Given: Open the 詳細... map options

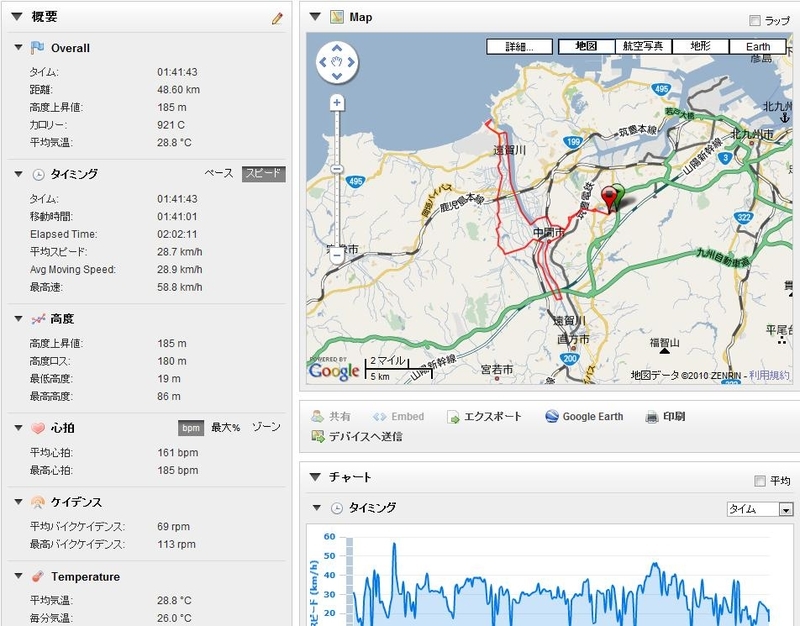Looking at the screenshot, I should 519,46.
